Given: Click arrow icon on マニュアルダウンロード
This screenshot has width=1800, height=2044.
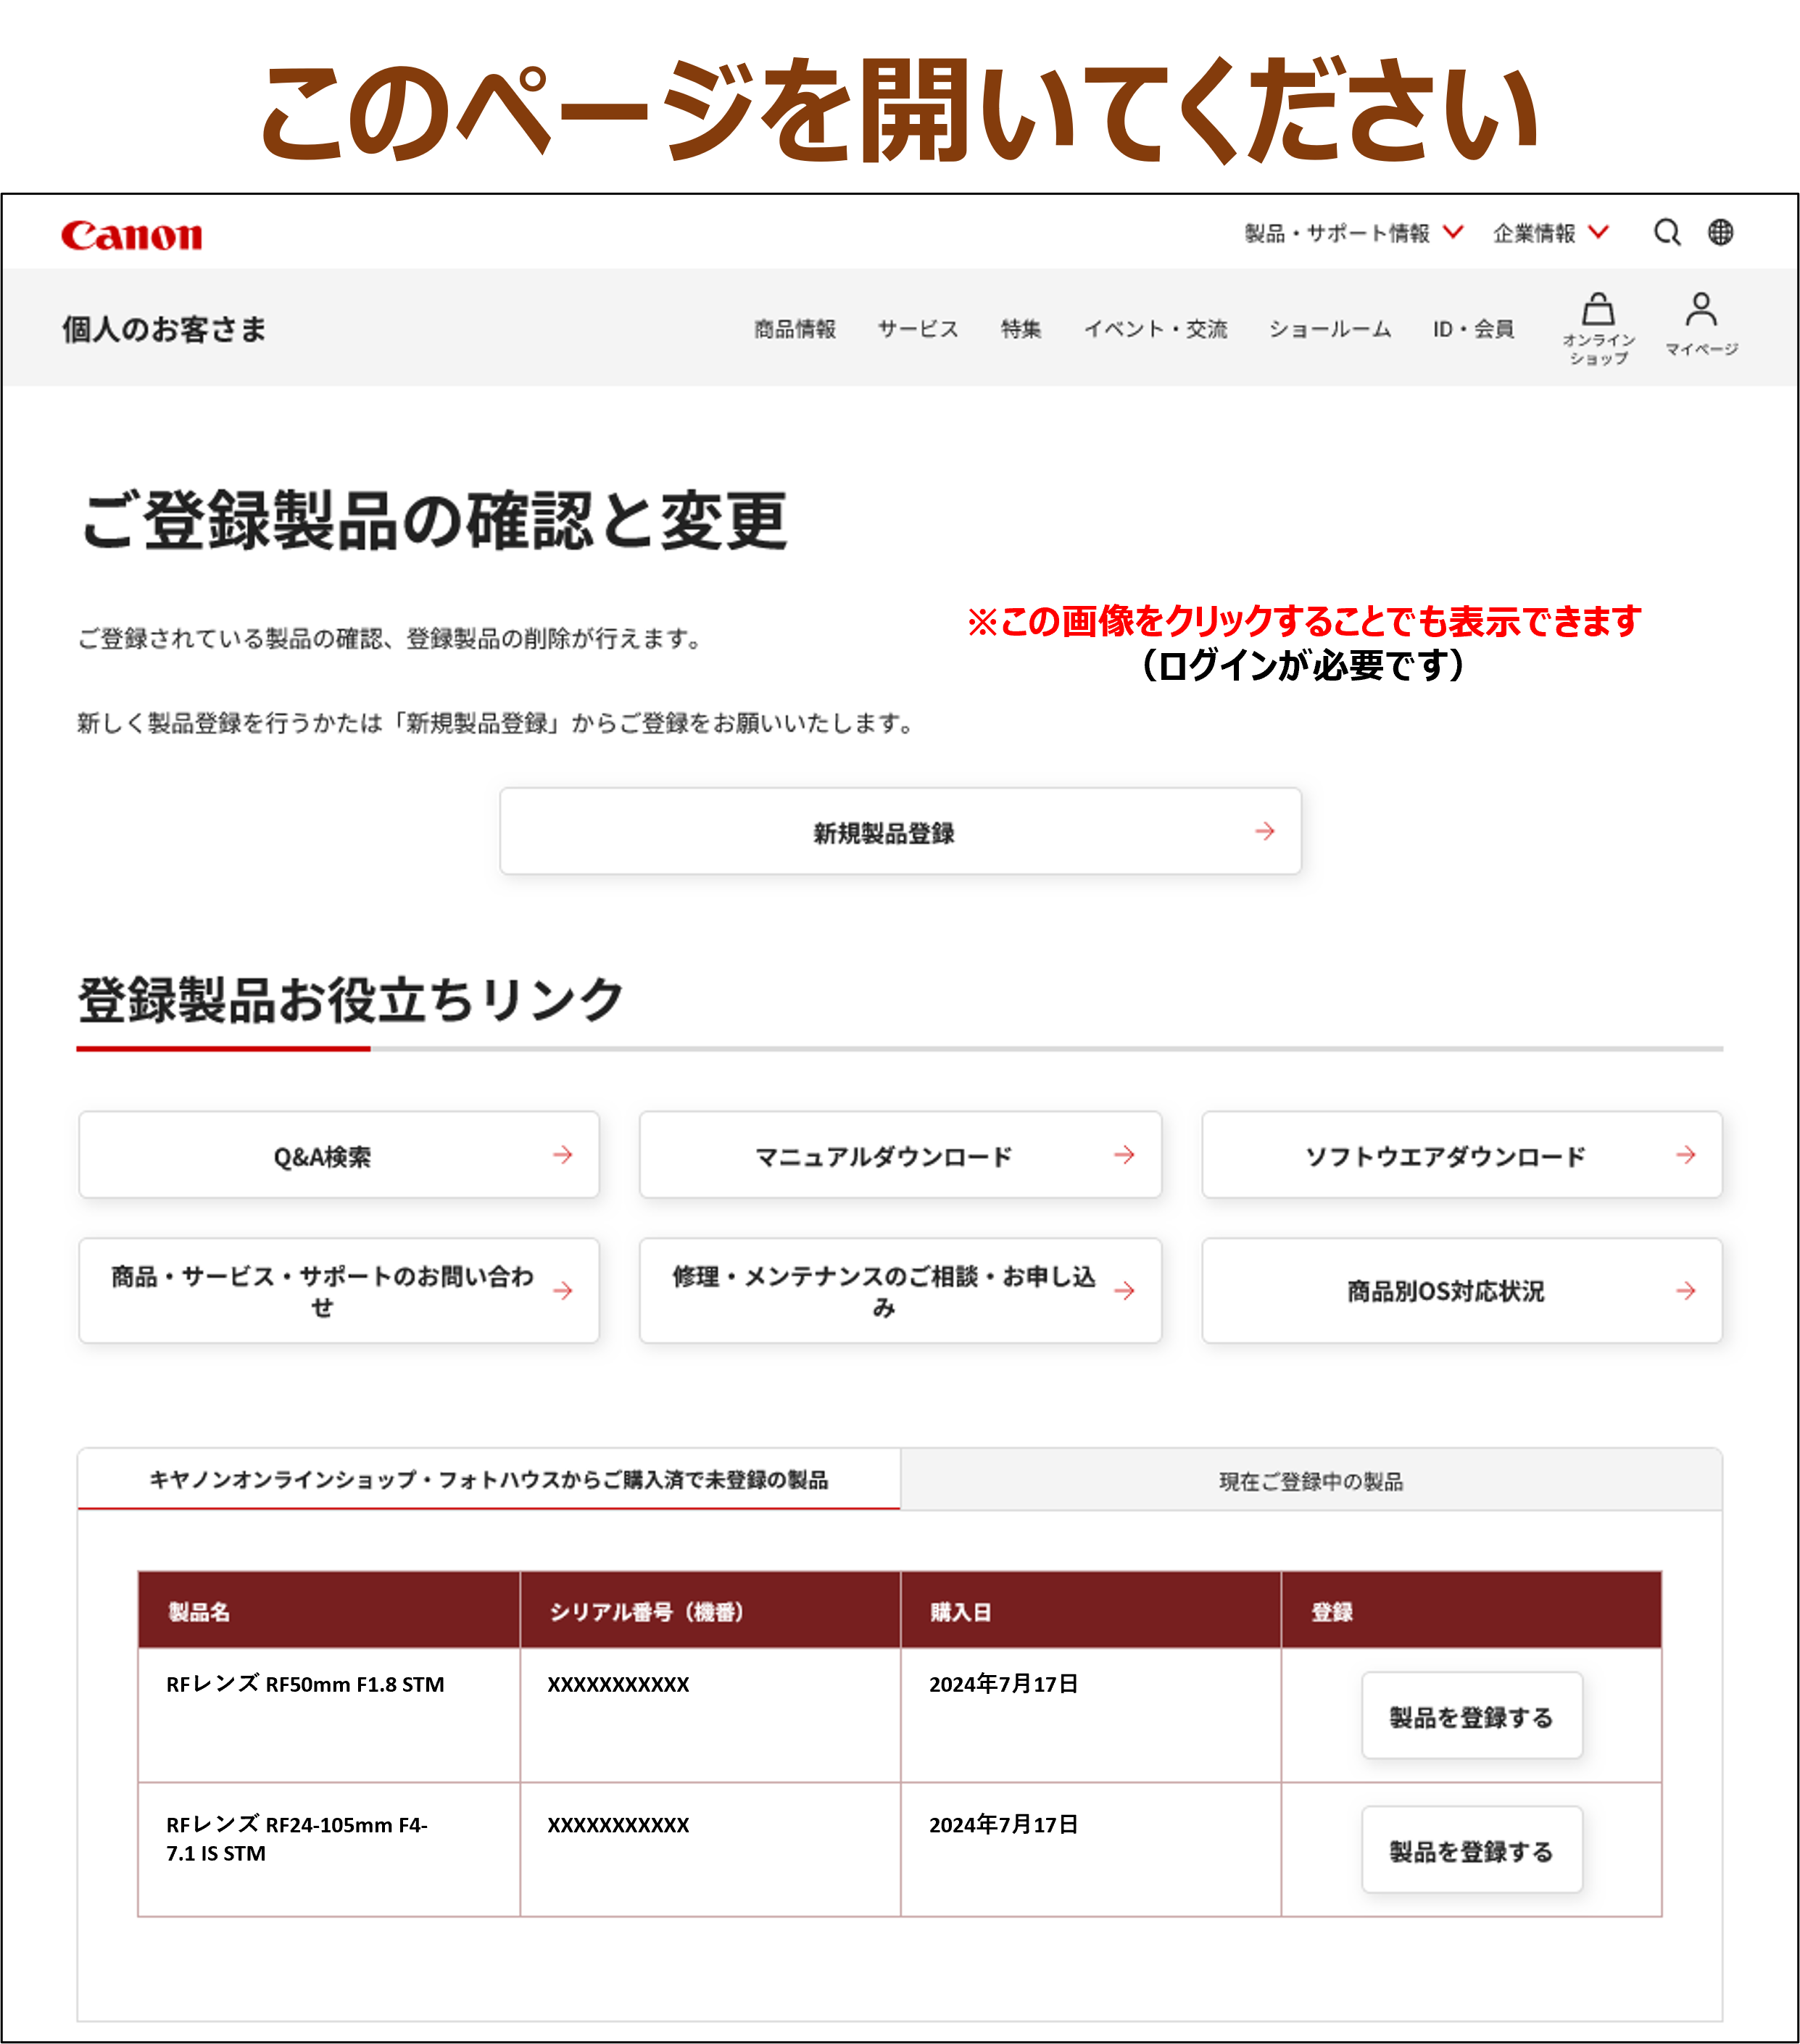Looking at the screenshot, I should point(1124,1155).
